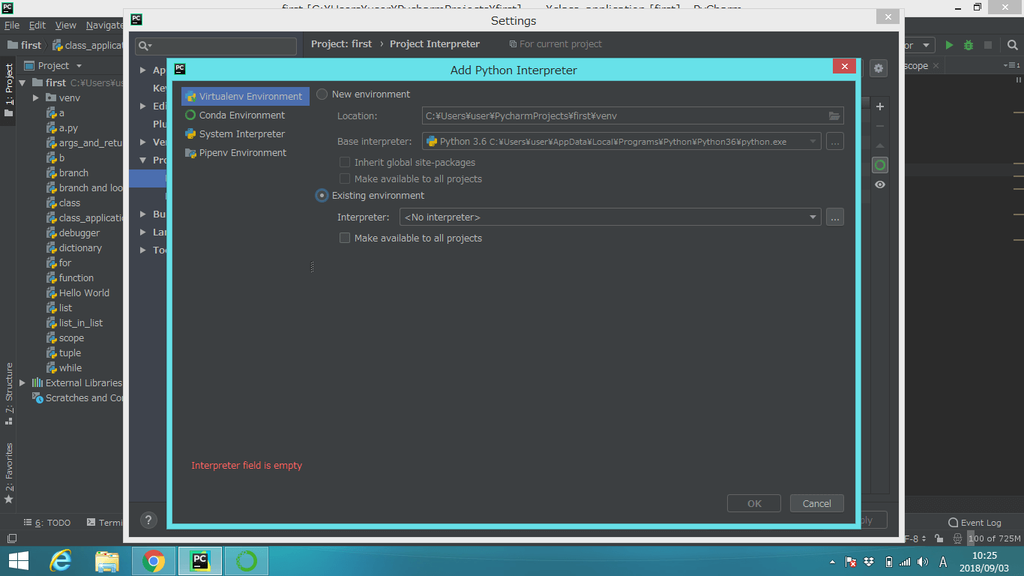Image resolution: width=1024 pixels, height=576 pixels.
Task: Select New environment radio button
Action: 322,94
